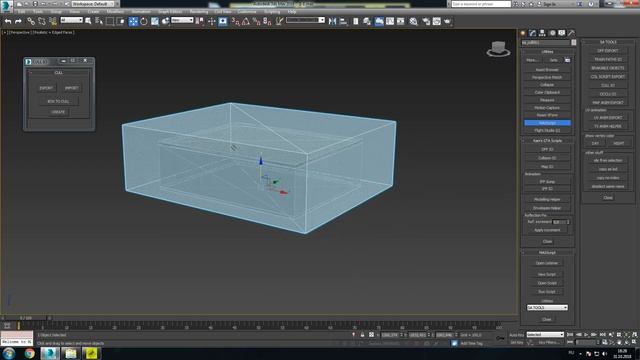
Task: Switch to the Hierarchy command panel tab
Action: pyautogui.click(x=542, y=33)
